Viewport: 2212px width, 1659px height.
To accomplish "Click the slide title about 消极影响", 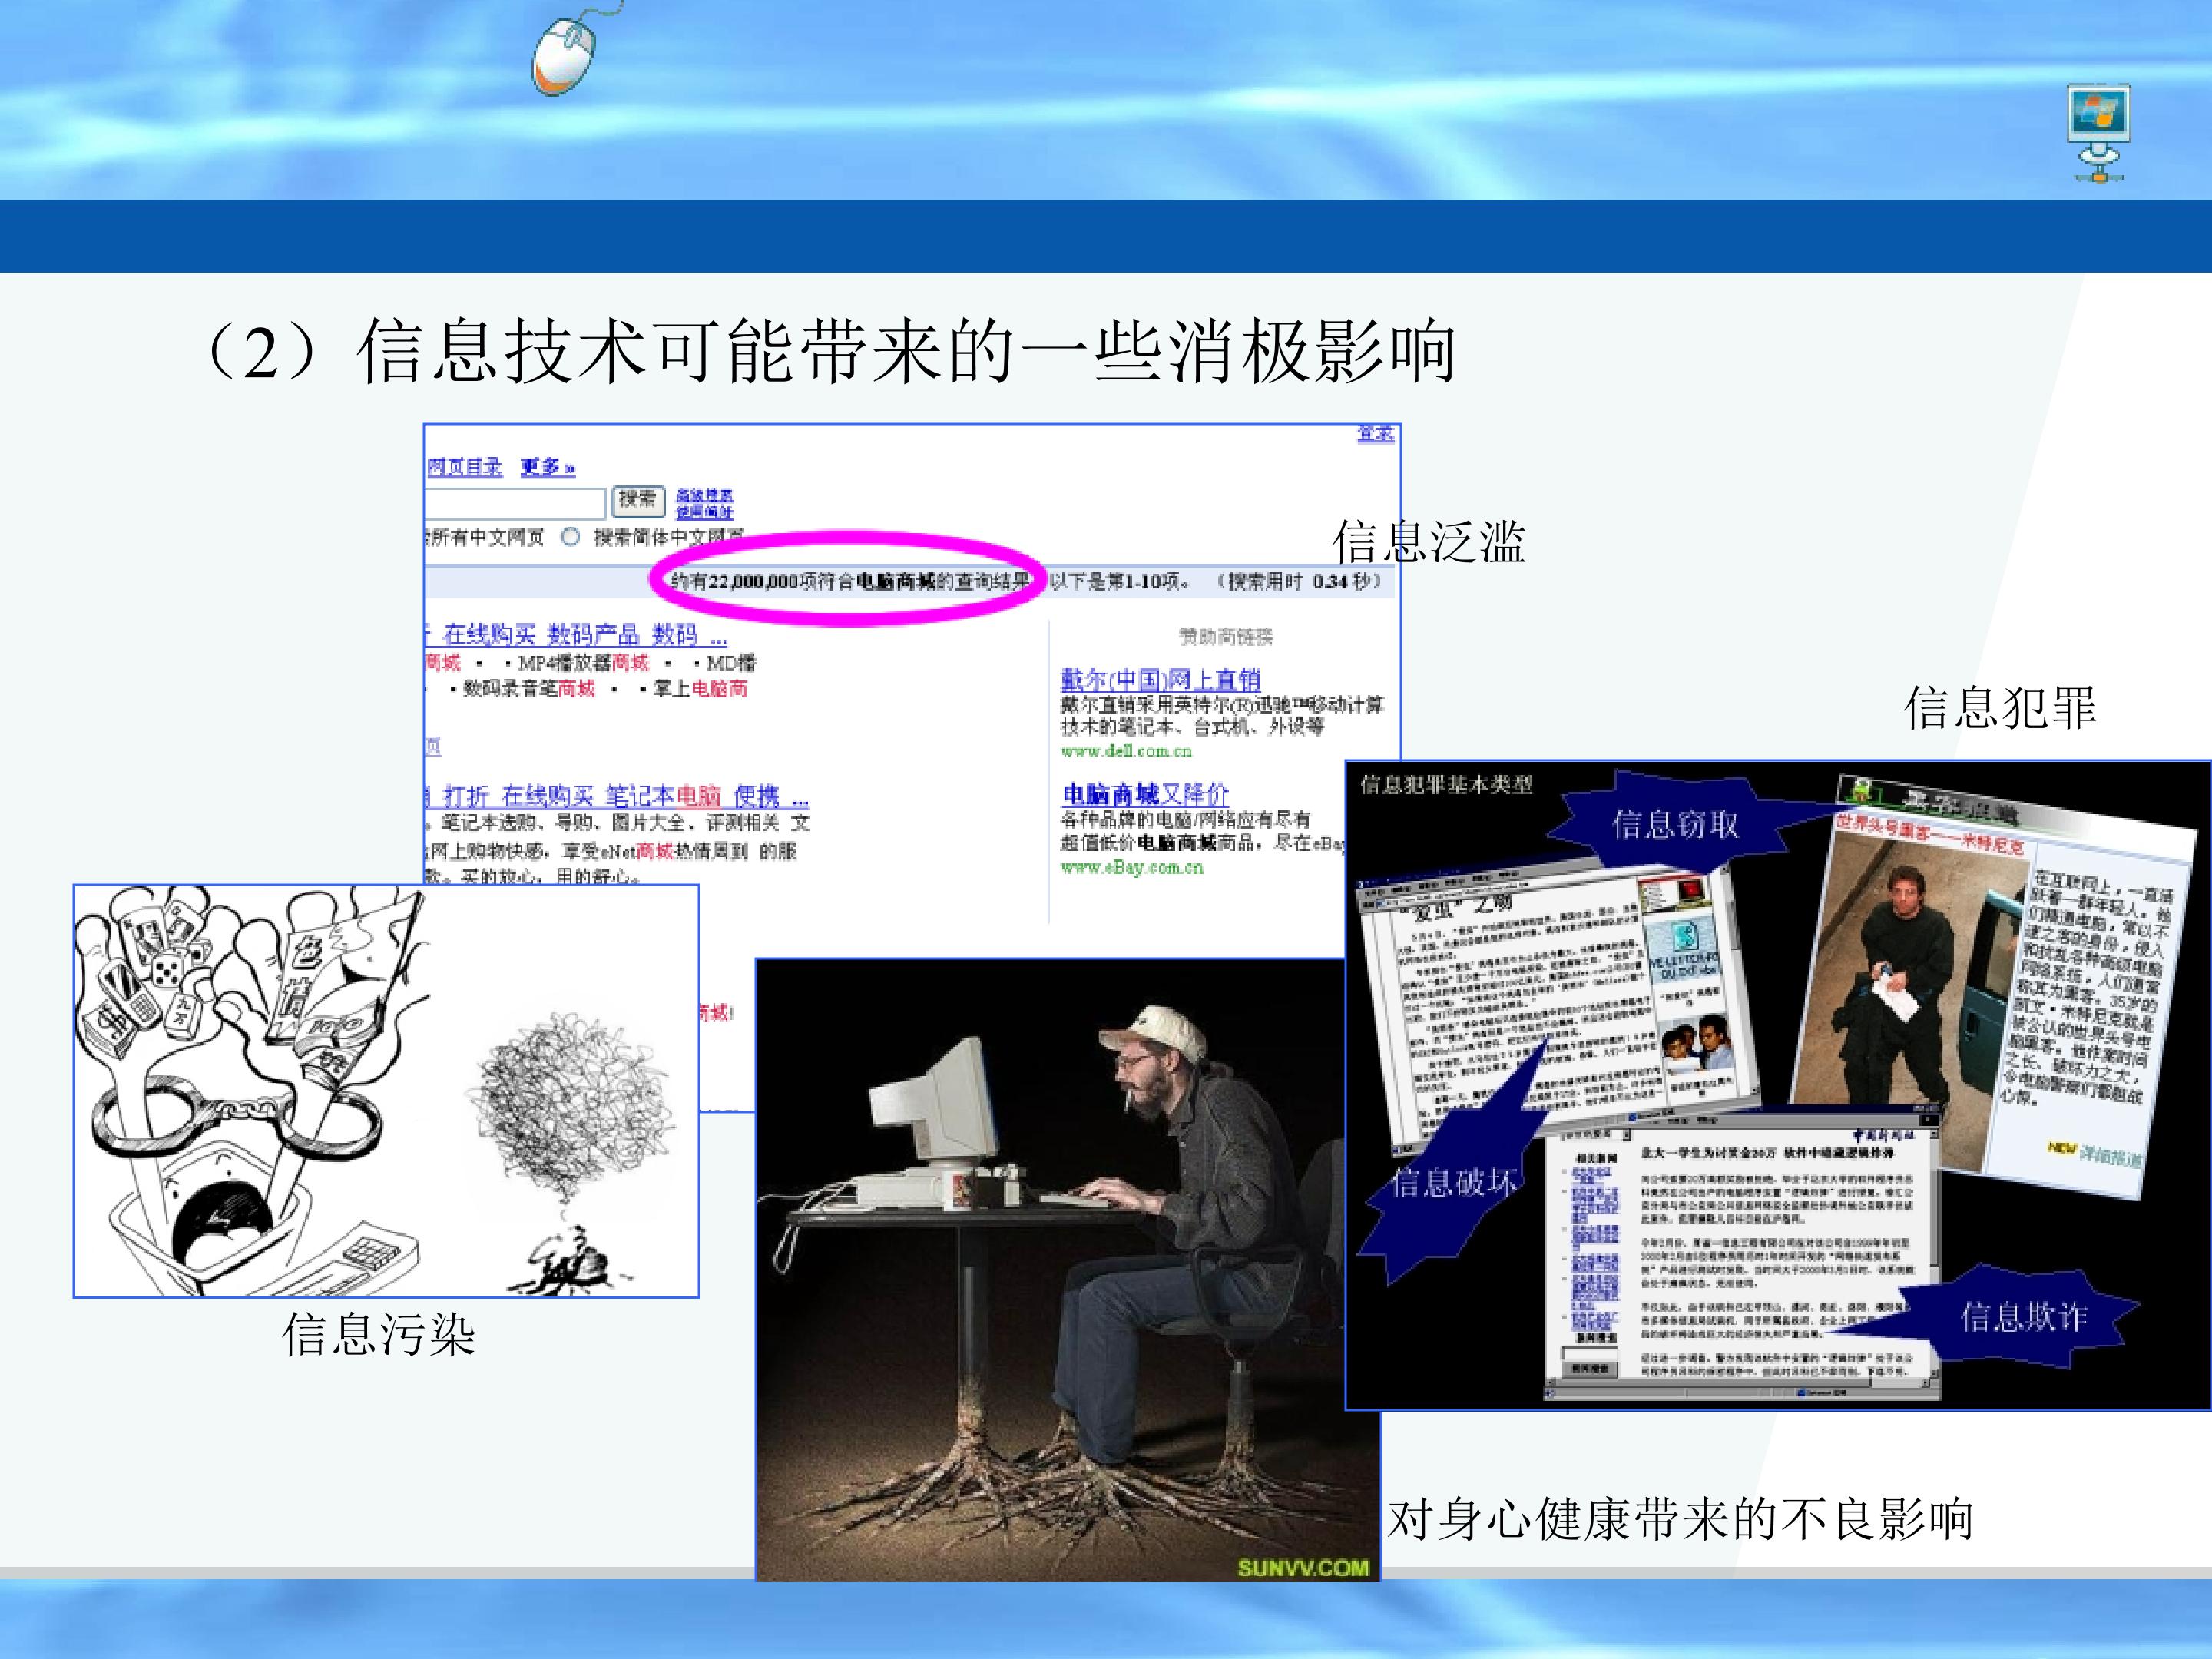I will click(828, 351).
